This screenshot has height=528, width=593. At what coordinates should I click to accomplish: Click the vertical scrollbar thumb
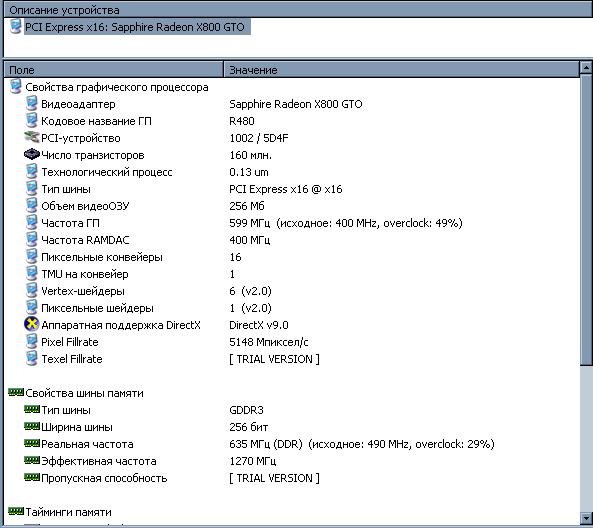click(x=586, y=220)
